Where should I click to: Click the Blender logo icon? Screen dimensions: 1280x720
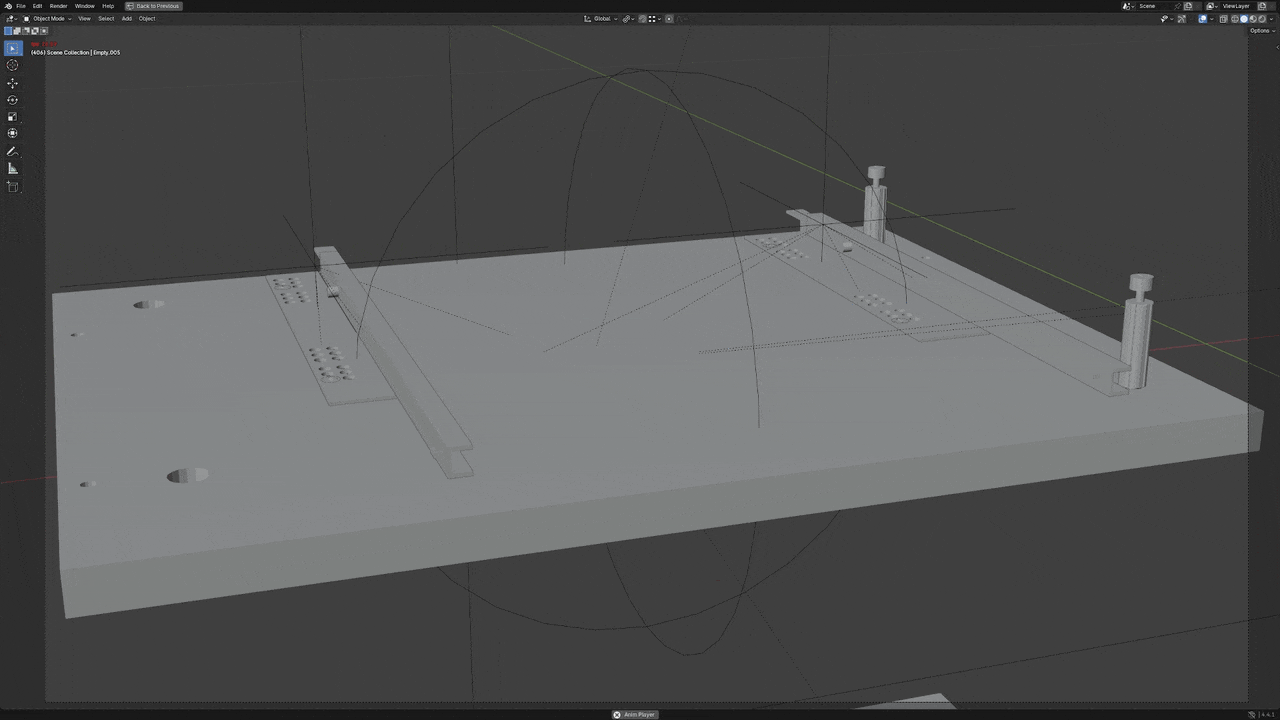pyautogui.click(x=8, y=6)
